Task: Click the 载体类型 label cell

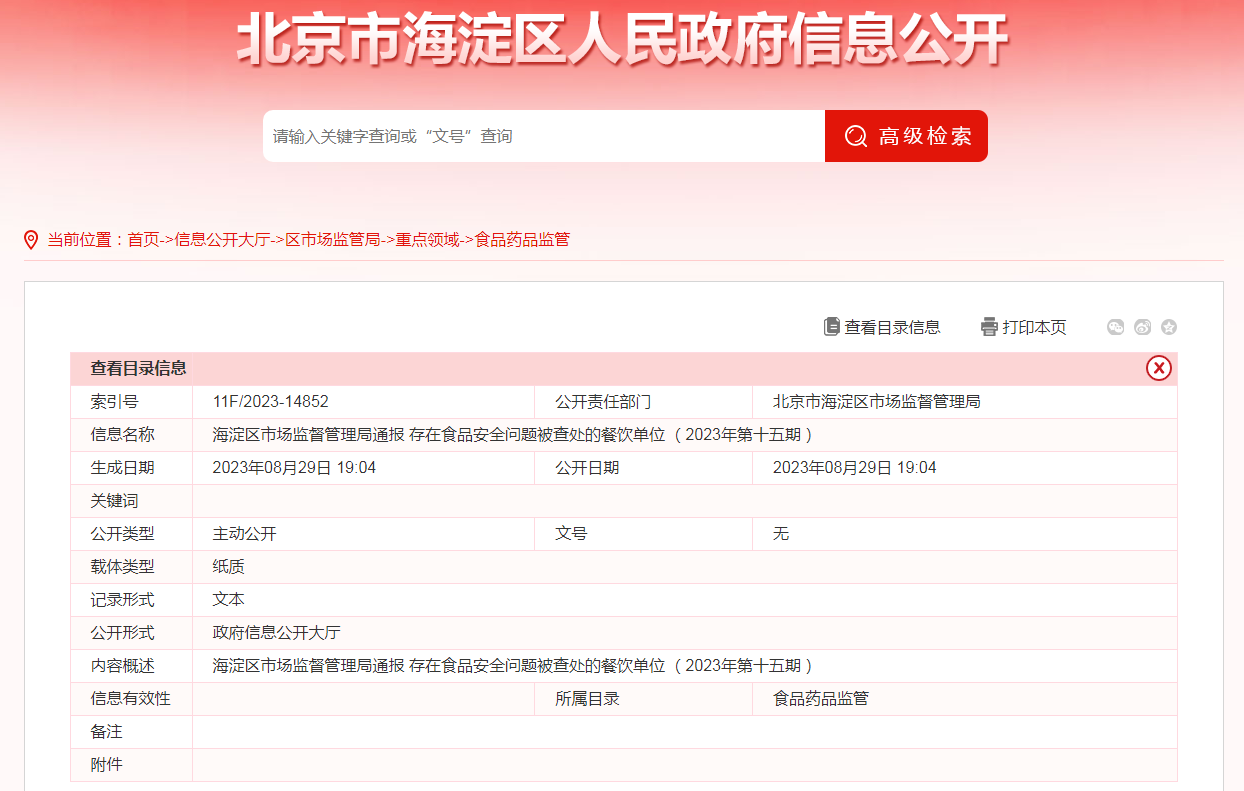Action: point(131,567)
